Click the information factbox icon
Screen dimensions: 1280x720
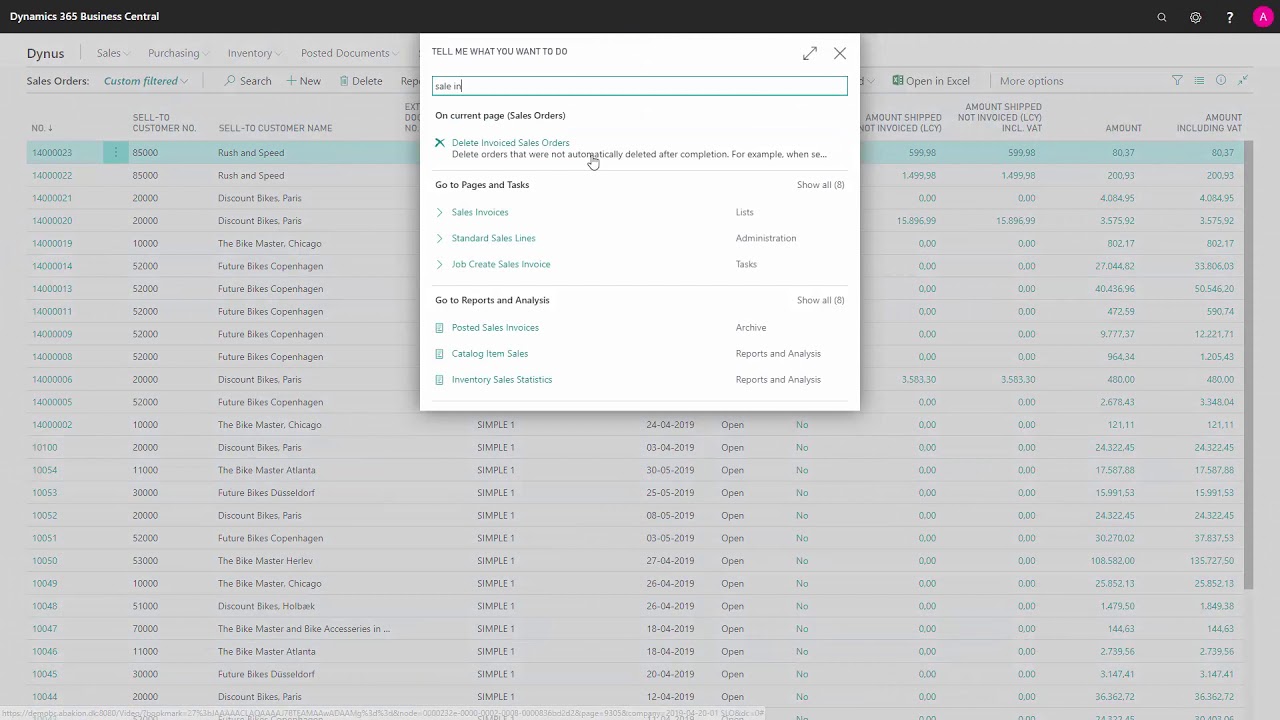click(1221, 80)
